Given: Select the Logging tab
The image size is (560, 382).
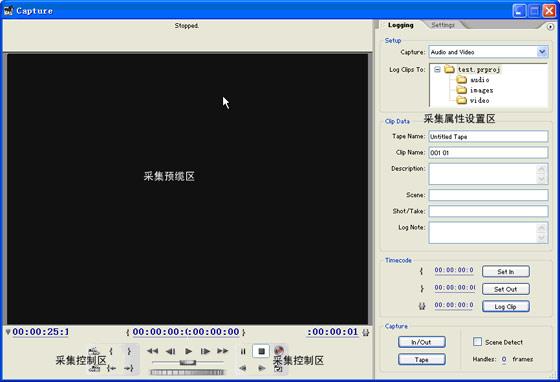Looking at the screenshot, I should (x=401, y=25).
